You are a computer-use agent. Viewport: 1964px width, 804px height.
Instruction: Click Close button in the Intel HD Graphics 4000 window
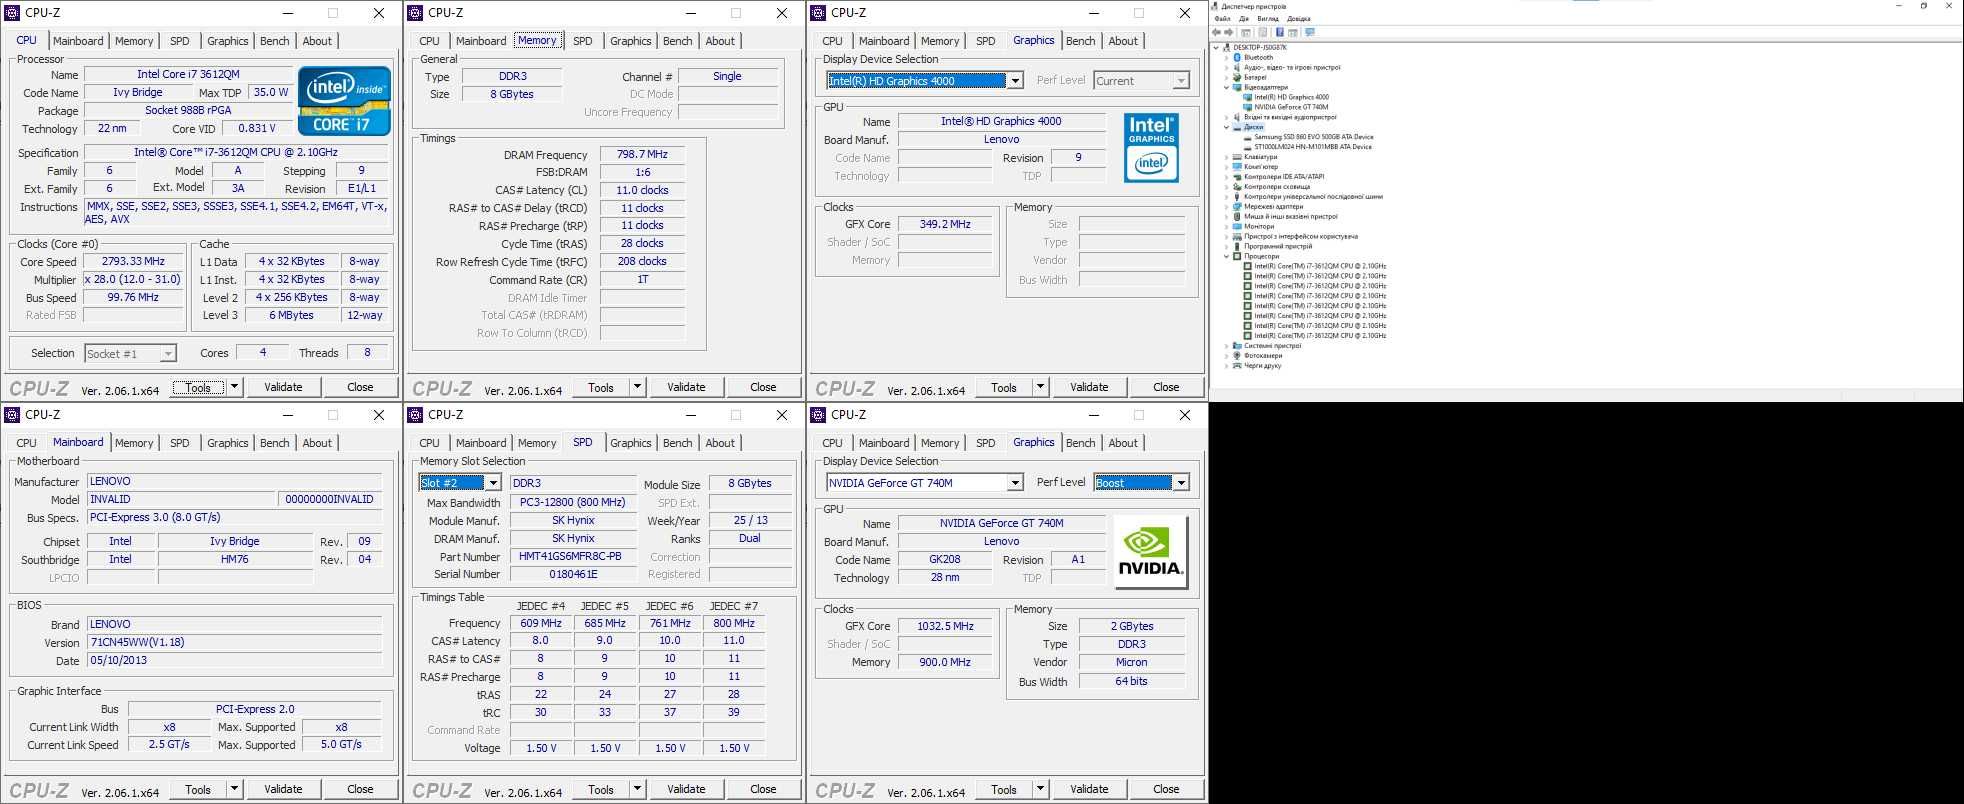(x=1166, y=387)
